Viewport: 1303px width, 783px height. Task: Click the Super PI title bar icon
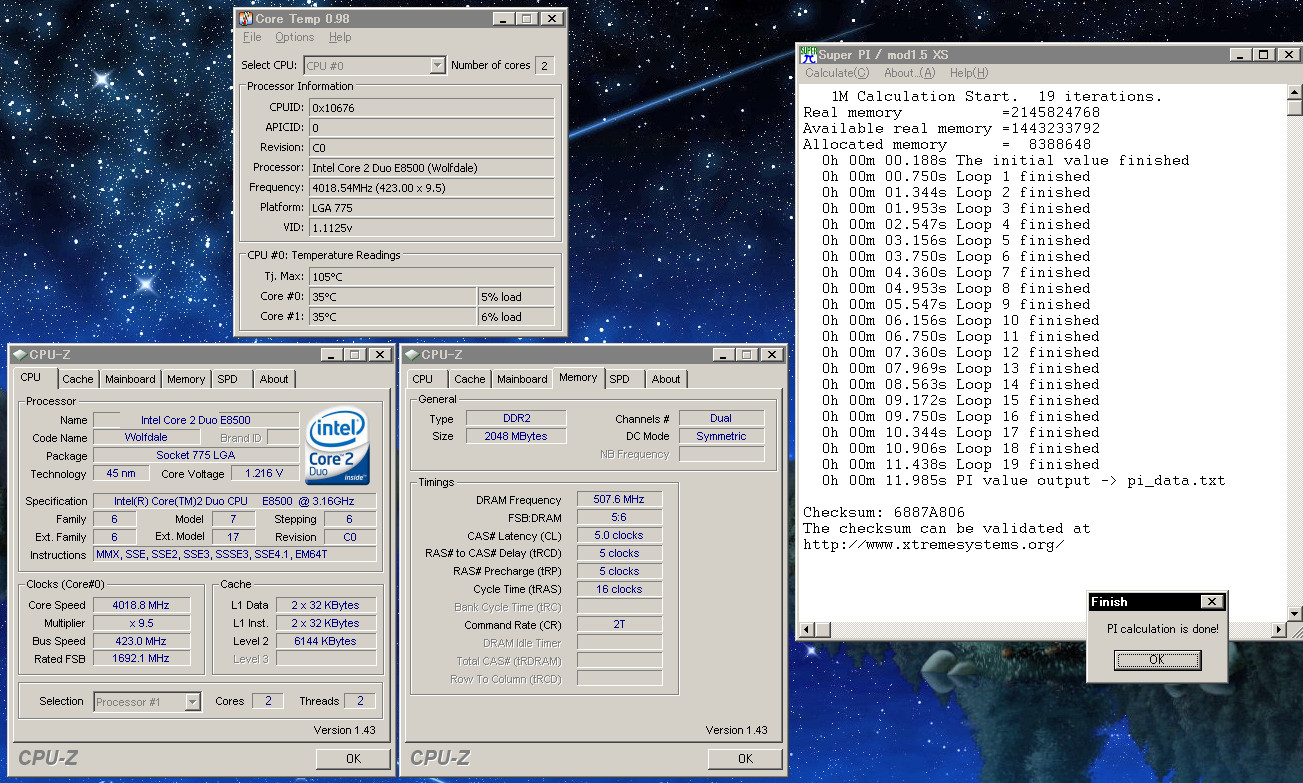click(x=809, y=55)
